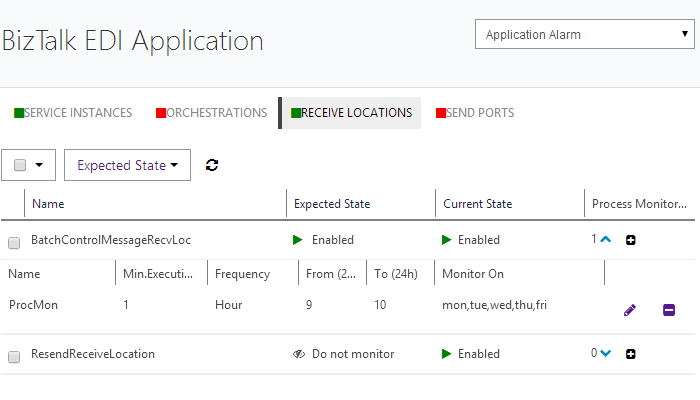The image size is (700, 400).
Task: Edit ProcMon with the pencil icon
Action: (x=629, y=310)
